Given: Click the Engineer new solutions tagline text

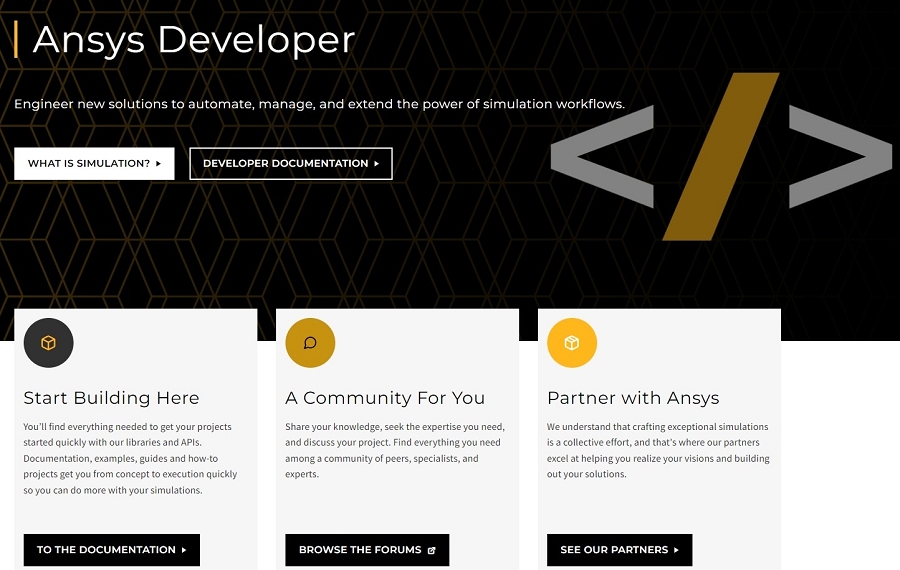Looking at the screenshot, I should click(x=319, y=104).
